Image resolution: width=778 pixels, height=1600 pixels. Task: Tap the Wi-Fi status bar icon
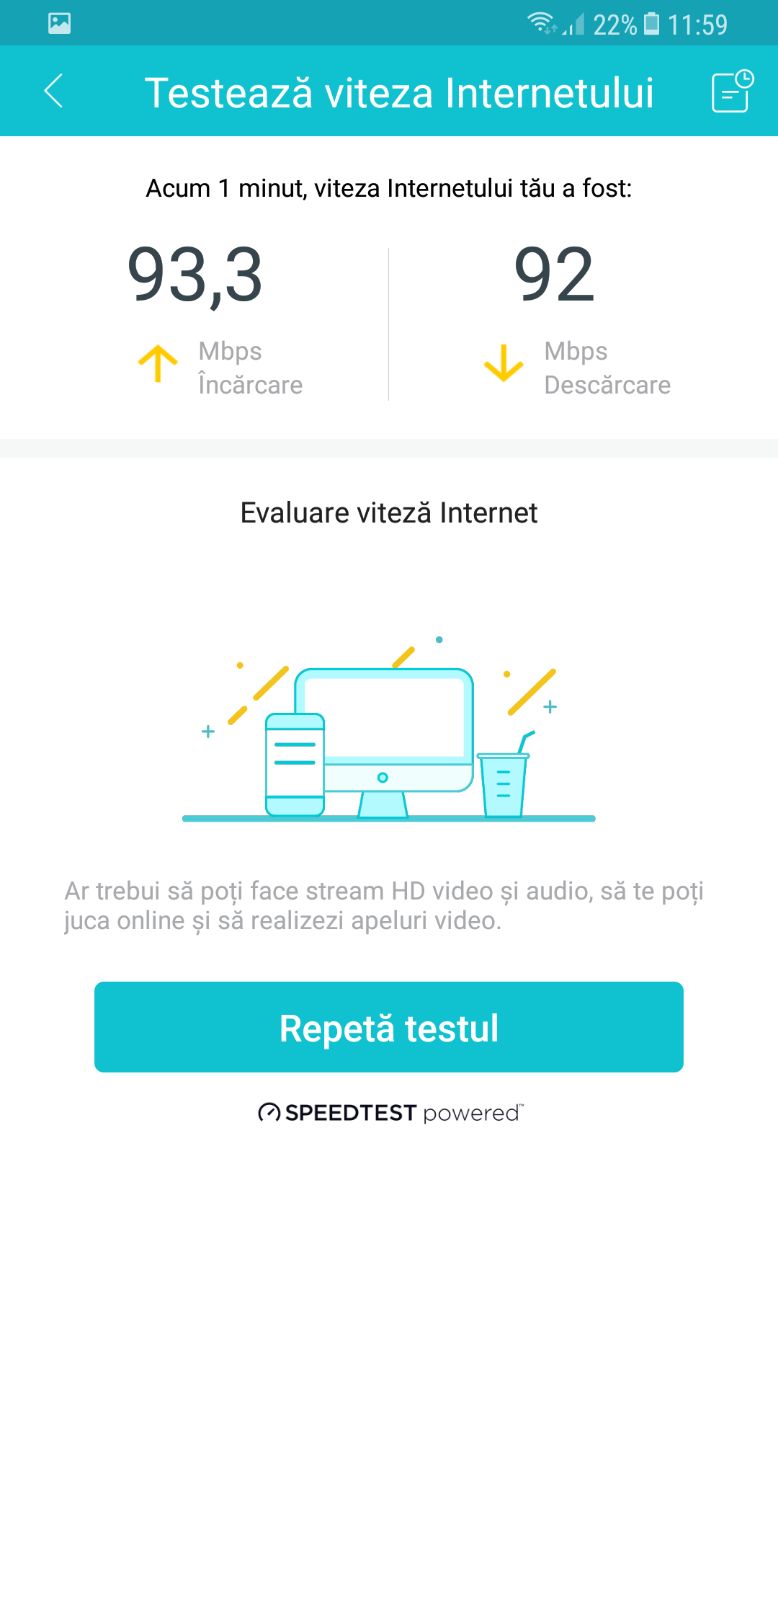542,23
